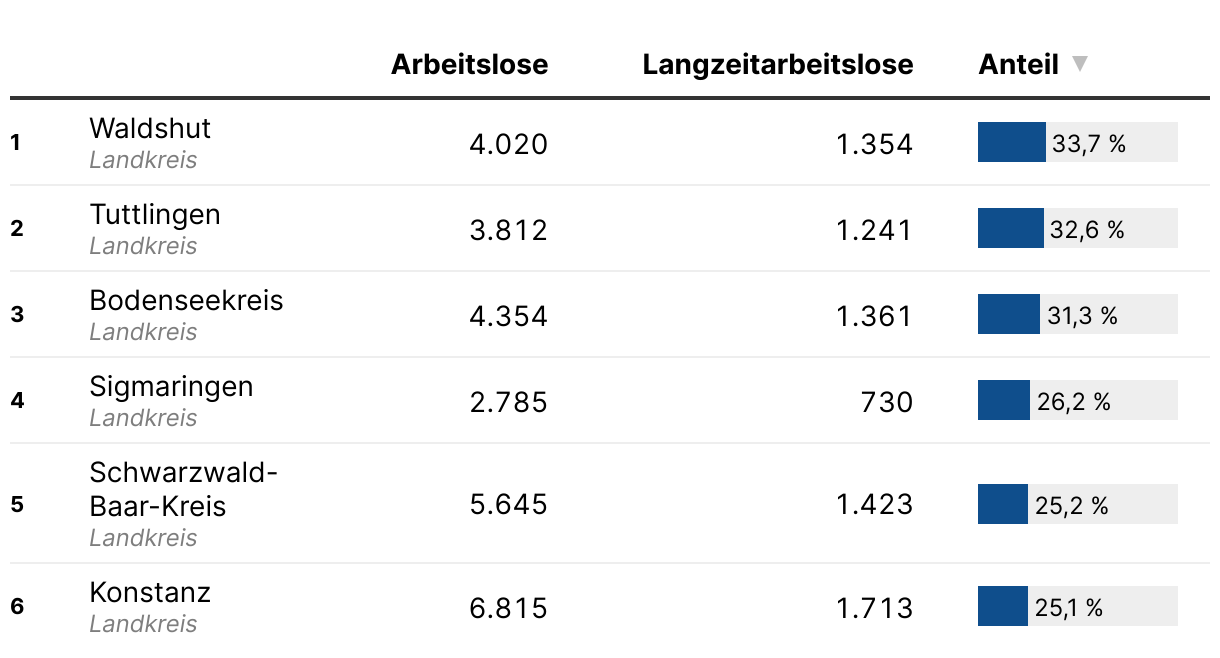Select Konstanz in the table

point(150,592)
